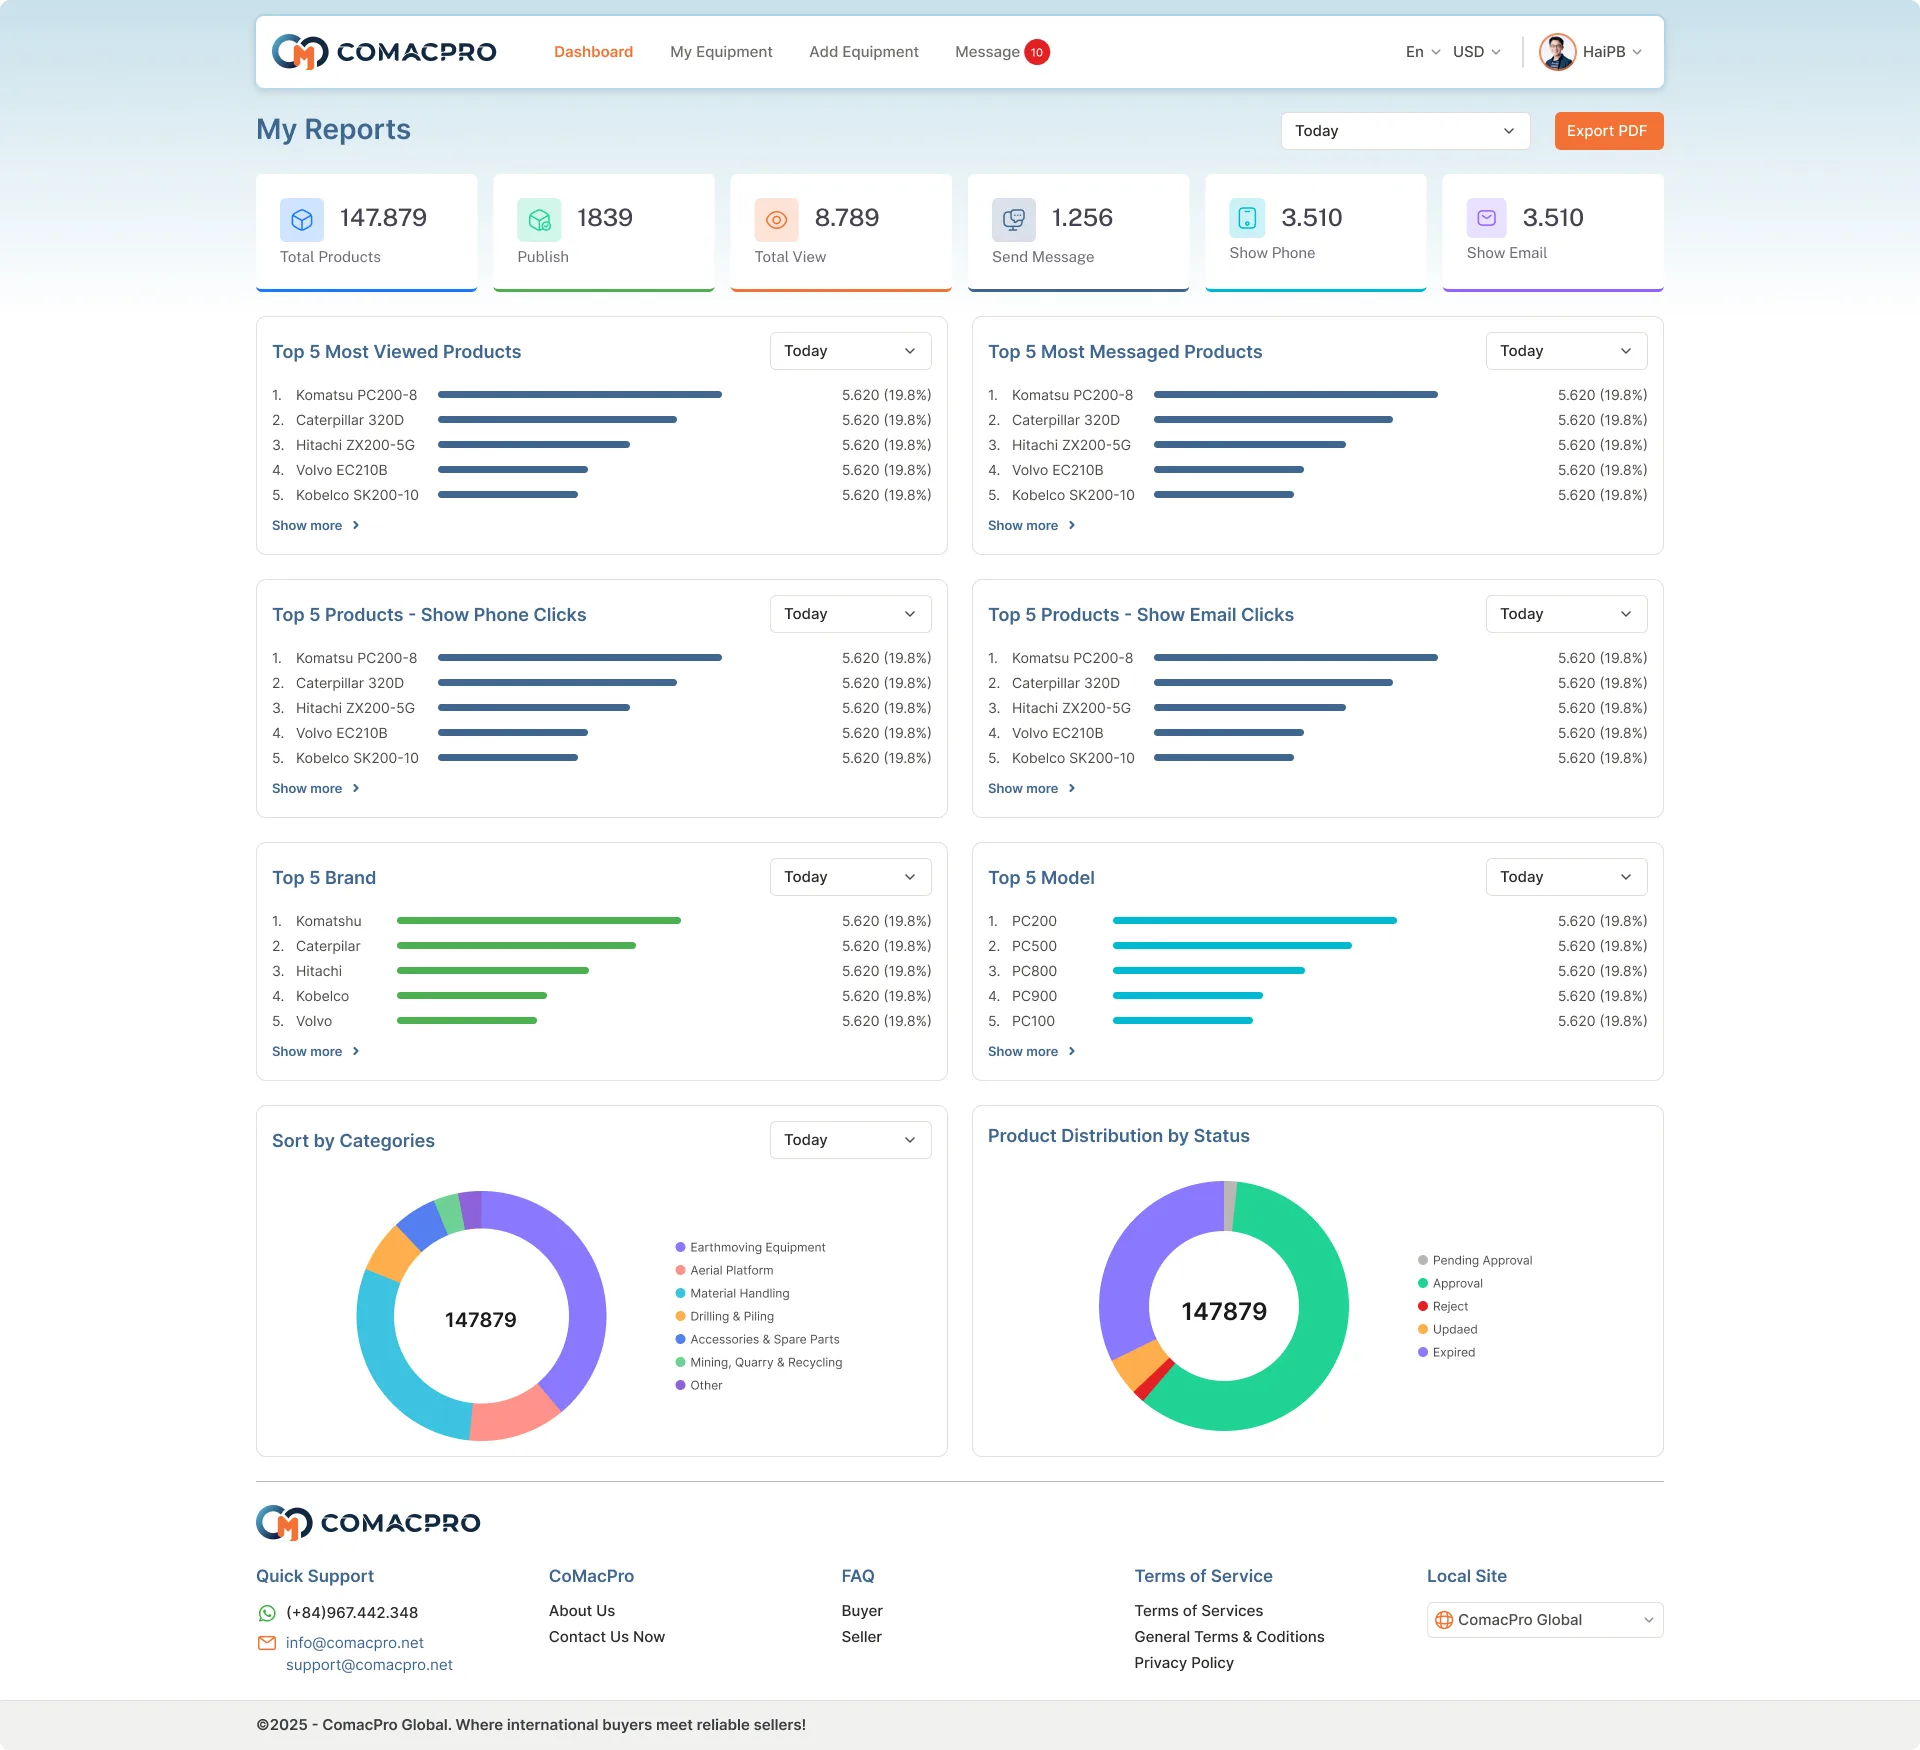Screen dimensions: 1920x1750
Task: Click the Export PDF button
Action: (x=1608, y=131)
